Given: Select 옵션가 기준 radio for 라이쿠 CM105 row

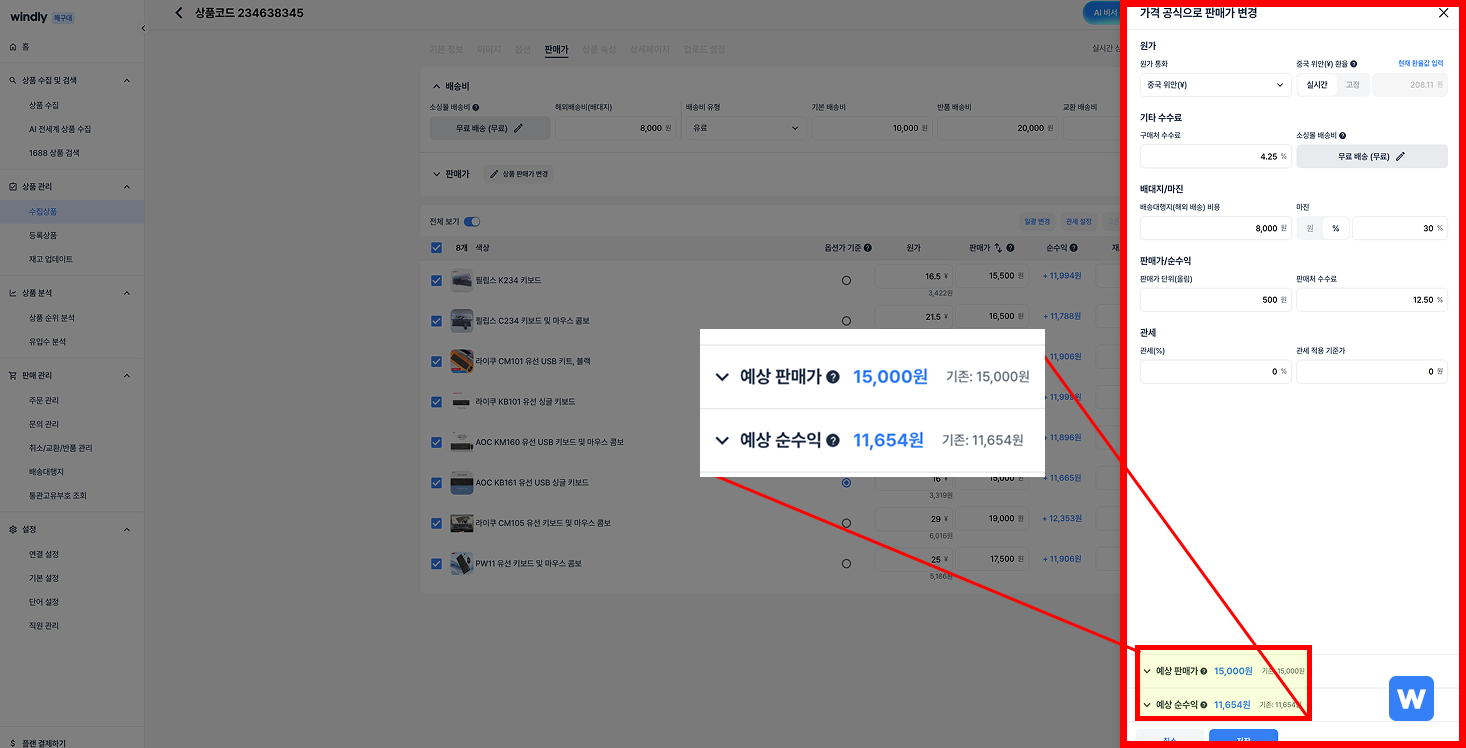Looking at the screenshot, I should 847,523.
